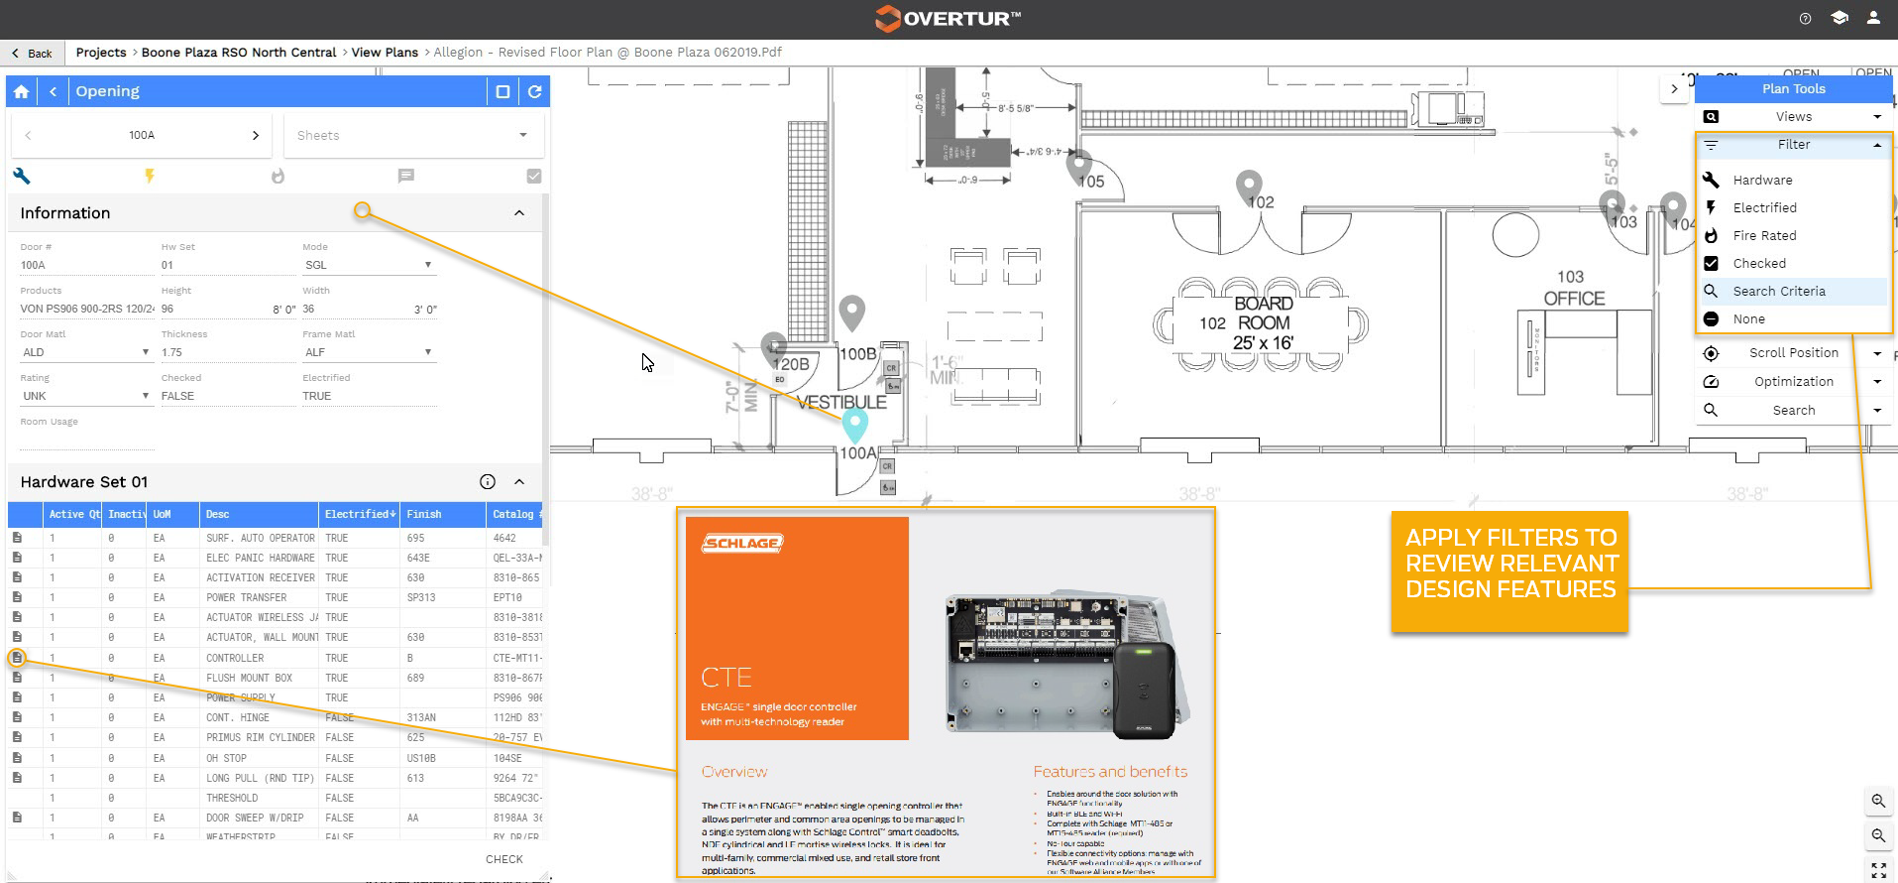Open the hardware wrench tab
This screenshot has width=1898, height=883.
(22, 176)
